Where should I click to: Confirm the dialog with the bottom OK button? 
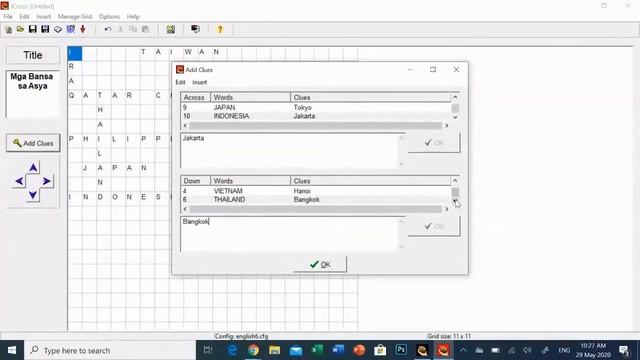click(x=320, y=264)
